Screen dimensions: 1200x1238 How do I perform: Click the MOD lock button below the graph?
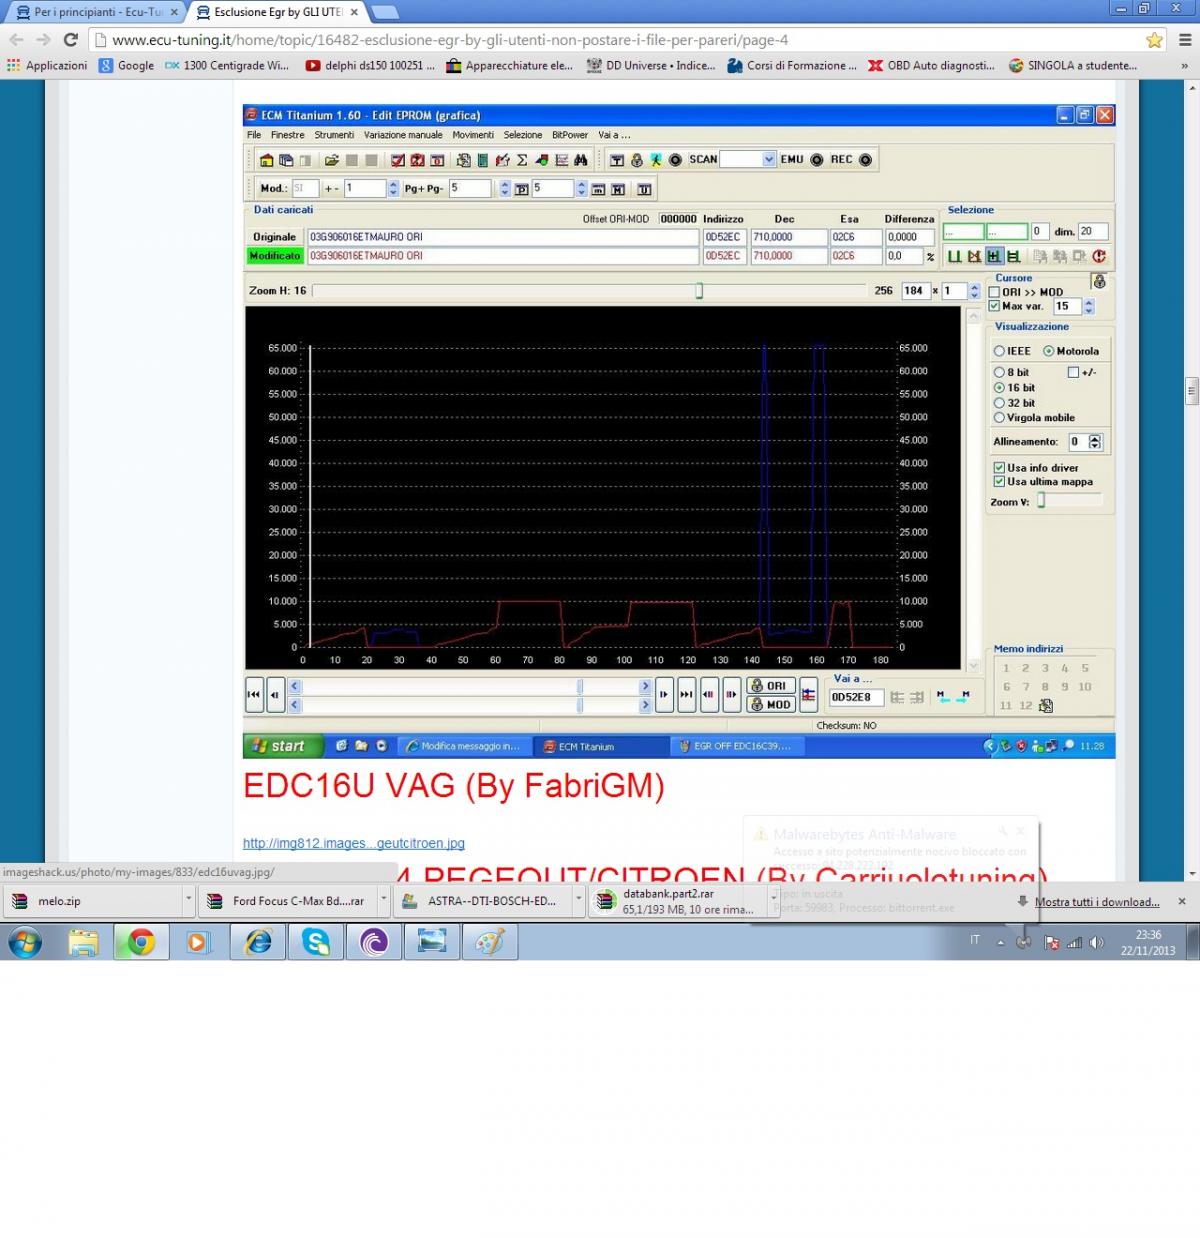point(772,704)
